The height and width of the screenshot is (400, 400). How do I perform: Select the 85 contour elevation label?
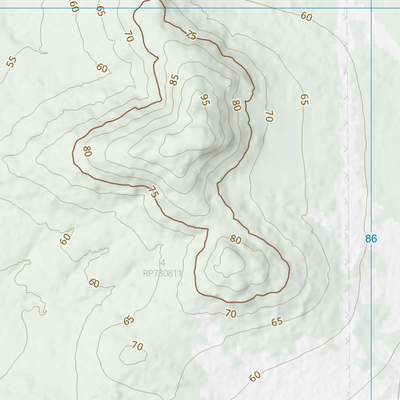(x=174, y=80)
